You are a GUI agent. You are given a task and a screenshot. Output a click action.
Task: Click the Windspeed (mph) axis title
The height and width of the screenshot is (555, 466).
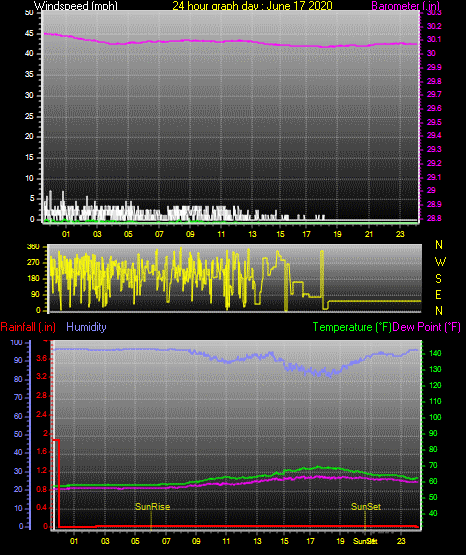coord(76,6)
